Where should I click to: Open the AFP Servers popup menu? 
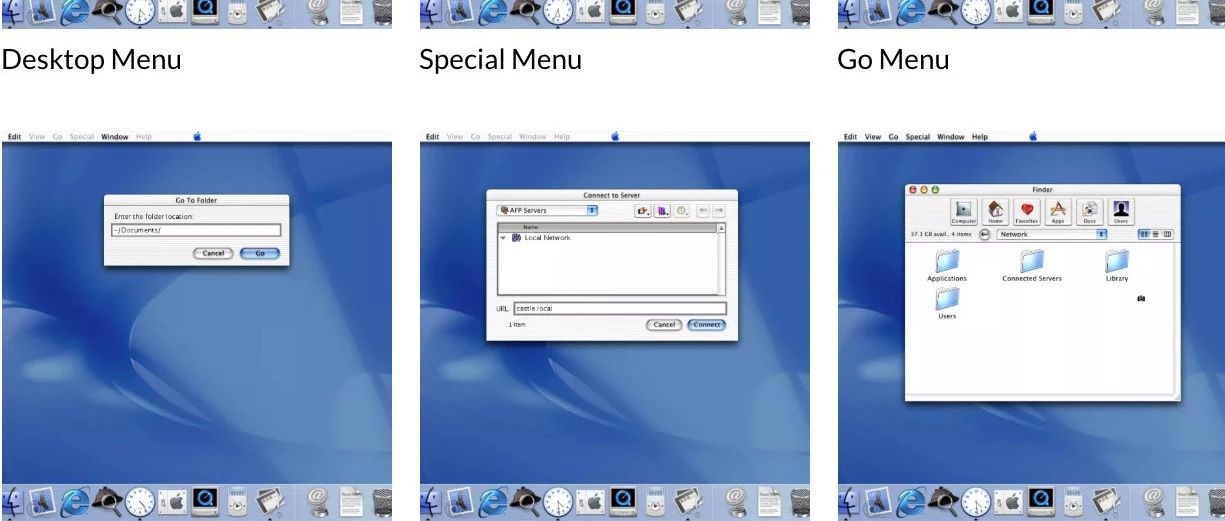click(x=547, y=210)
